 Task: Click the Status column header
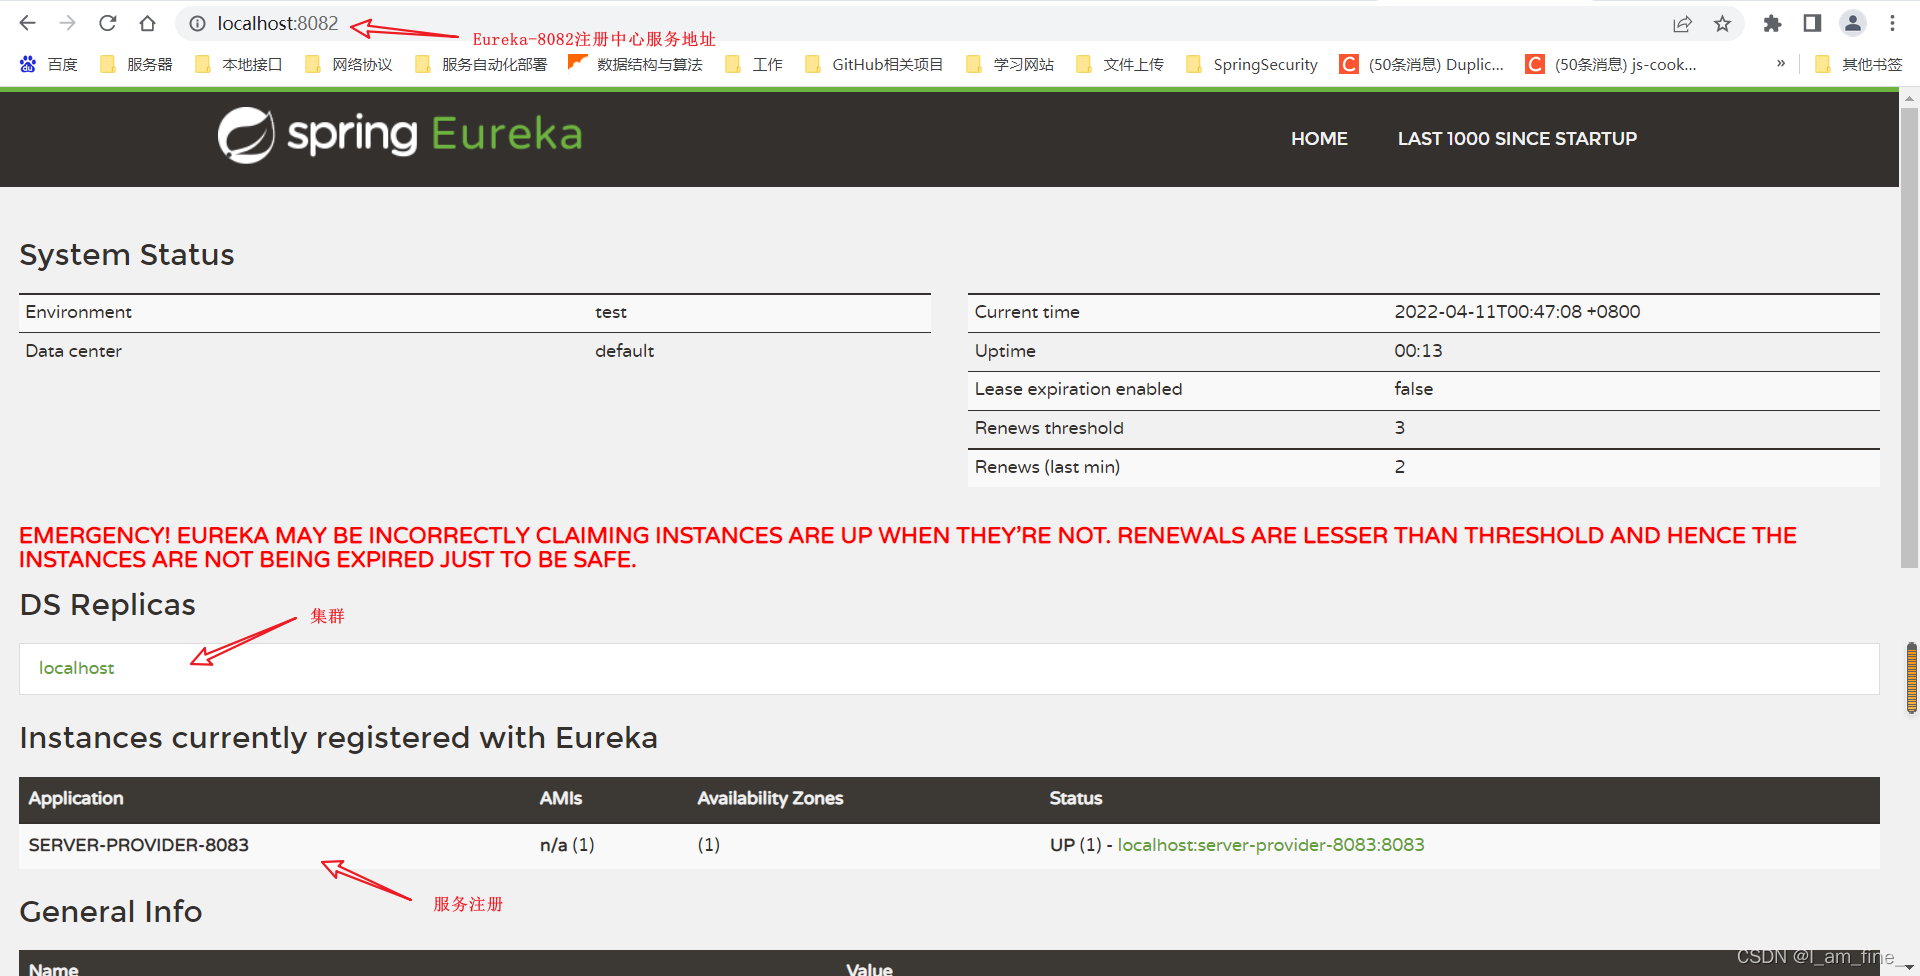pyautogui.click(x=1076, y=798)
